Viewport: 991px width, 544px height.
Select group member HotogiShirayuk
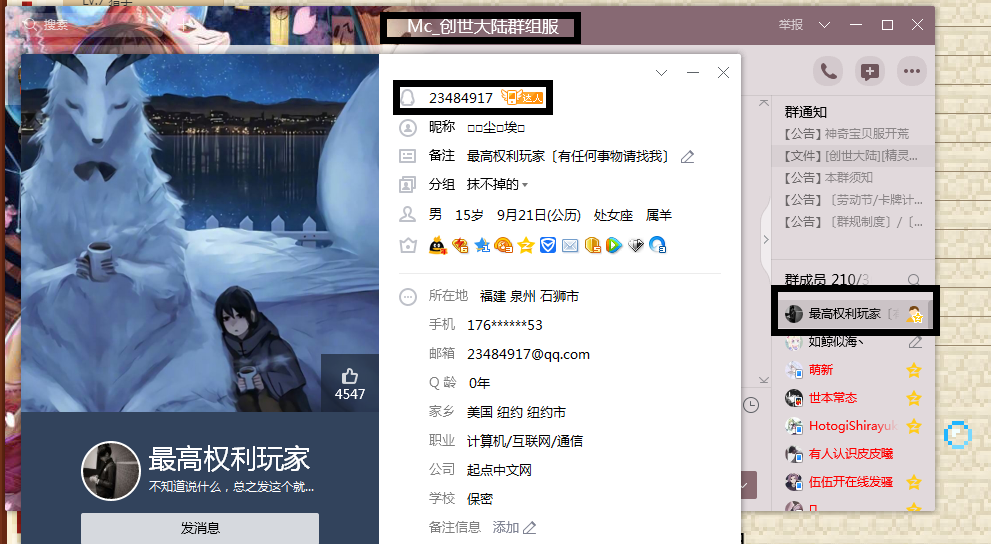[853, 426]
